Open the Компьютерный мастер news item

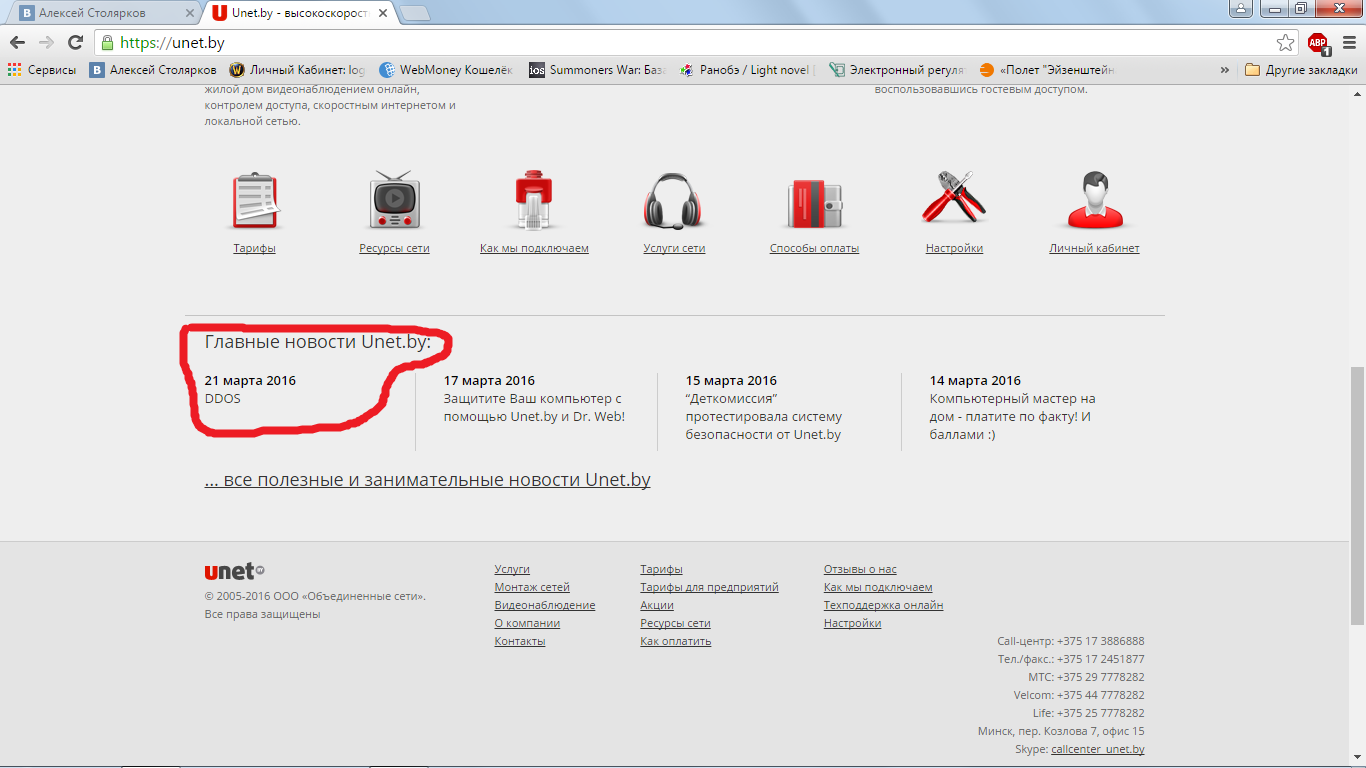point(1012,417)
